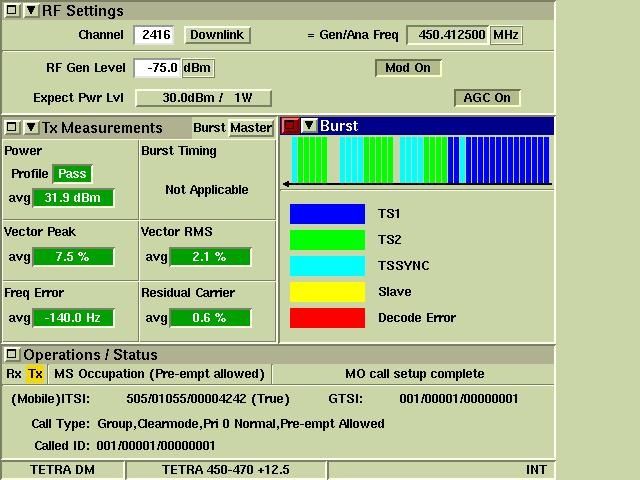Click the Burst Master mode button

[250, 127]
